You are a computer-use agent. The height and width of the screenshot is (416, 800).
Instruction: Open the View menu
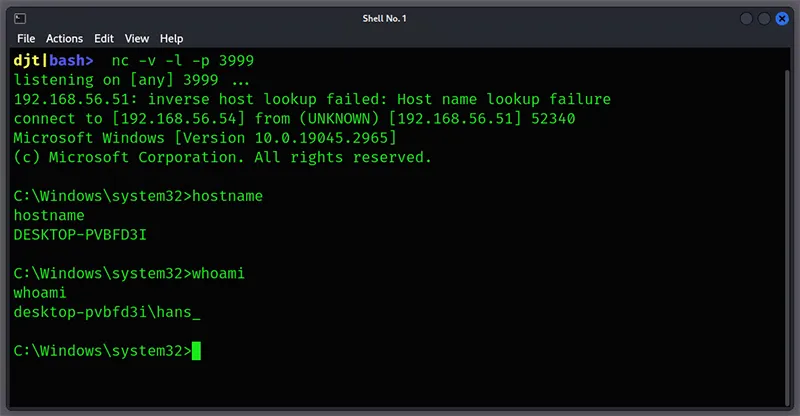click(x=137, y=39)
